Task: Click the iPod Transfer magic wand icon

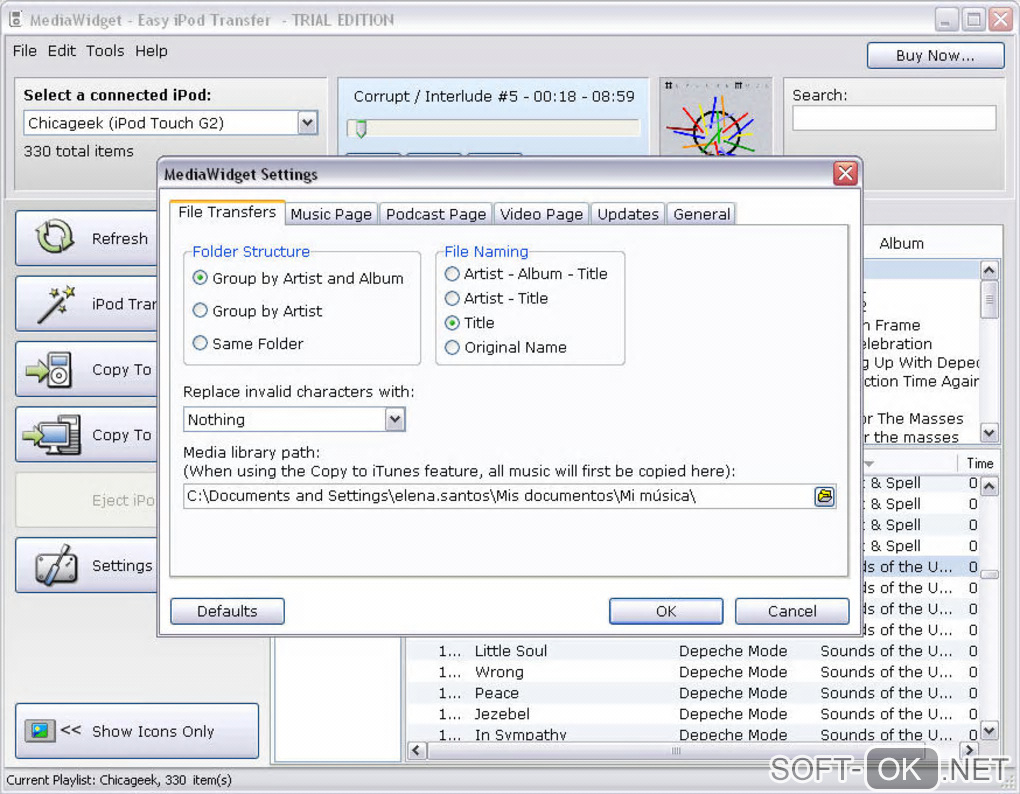Action: click(x=55, y=303)
